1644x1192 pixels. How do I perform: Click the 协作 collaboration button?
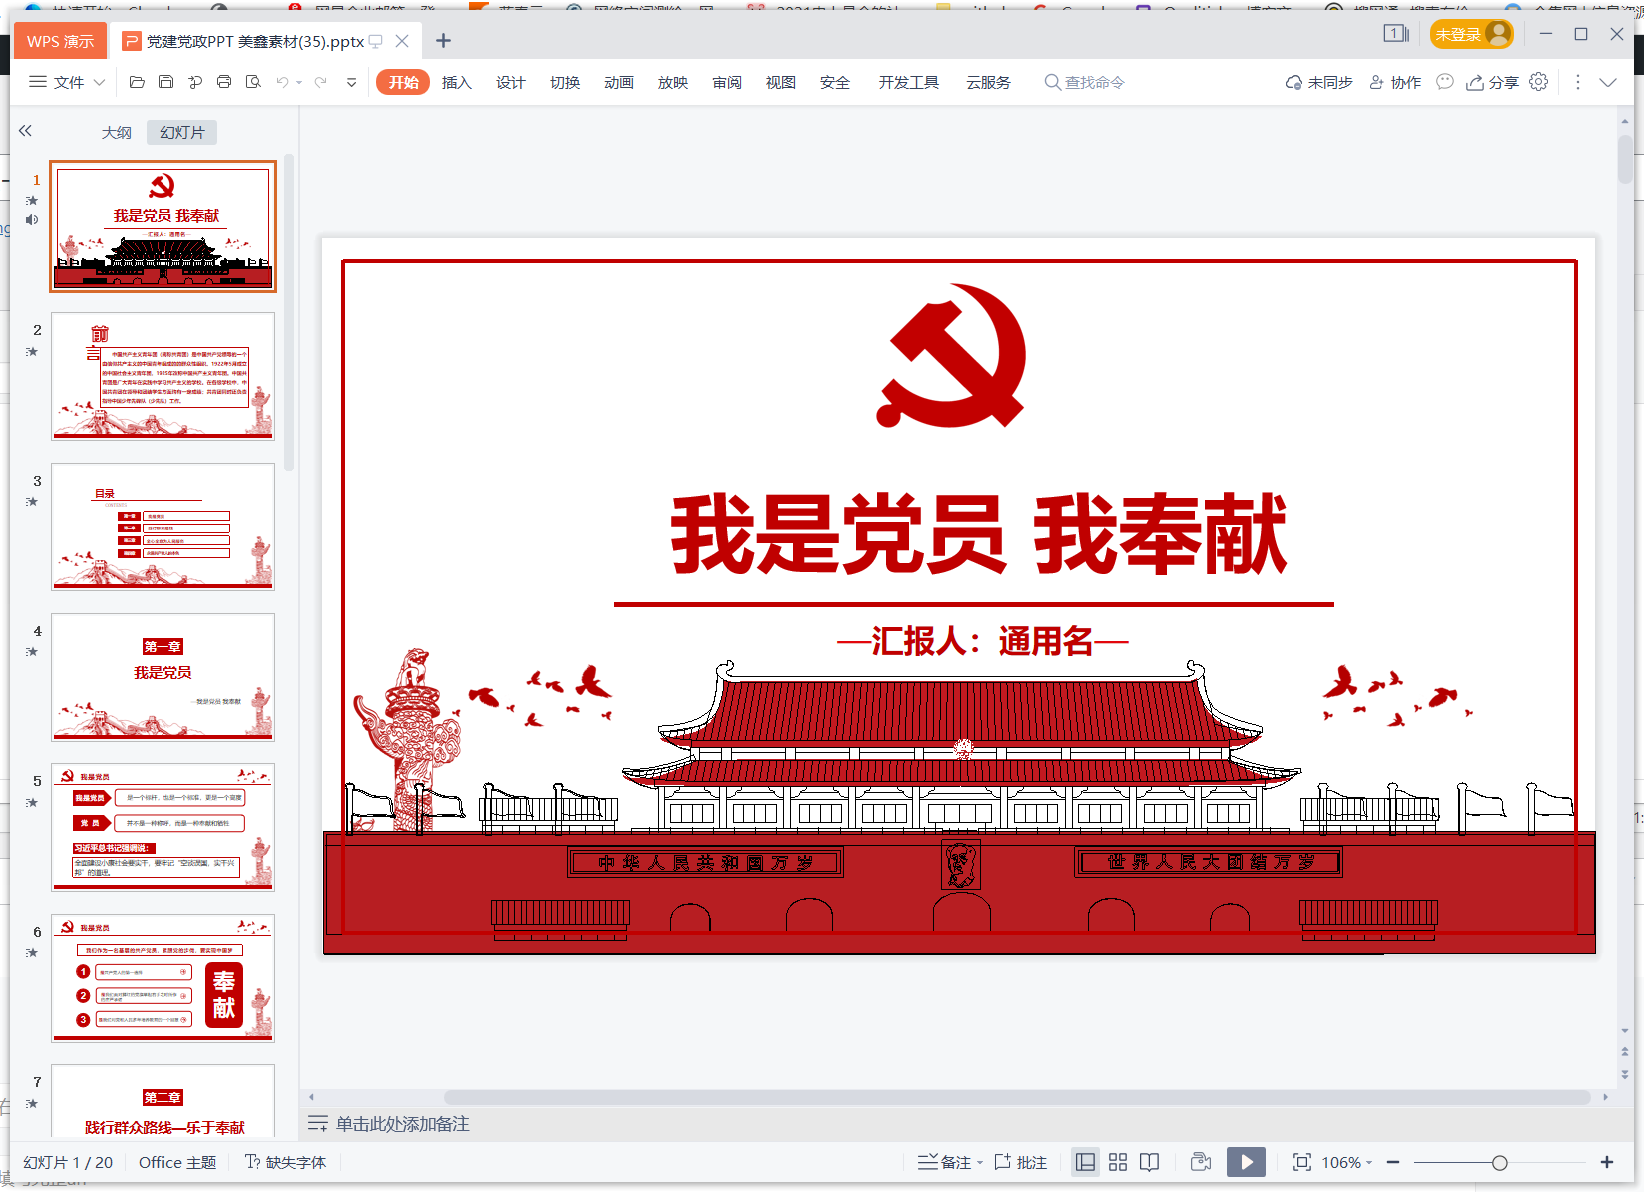coord(1395,82)
